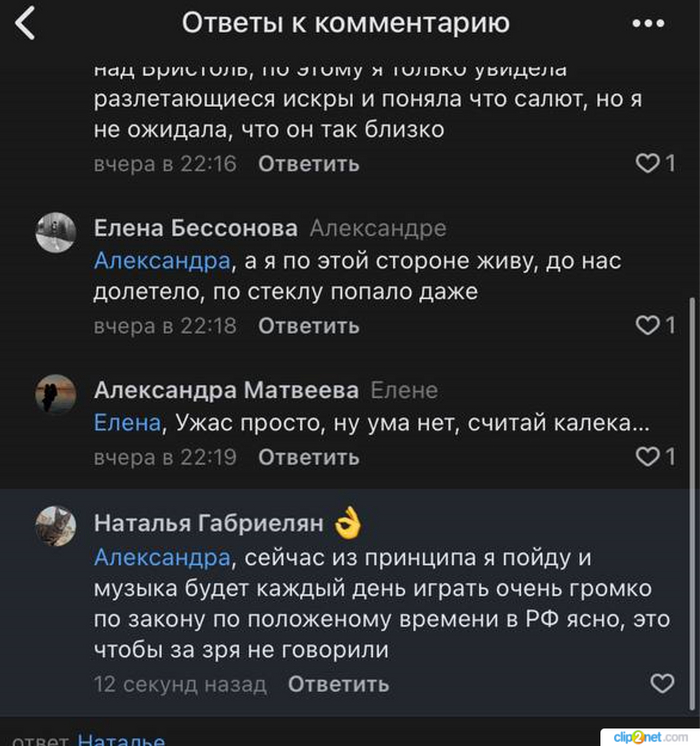The height and width of the screenshot is (746, 700).
Task: Like Наталья Габриелян's latest comment
Action: (x=662, y=684)
